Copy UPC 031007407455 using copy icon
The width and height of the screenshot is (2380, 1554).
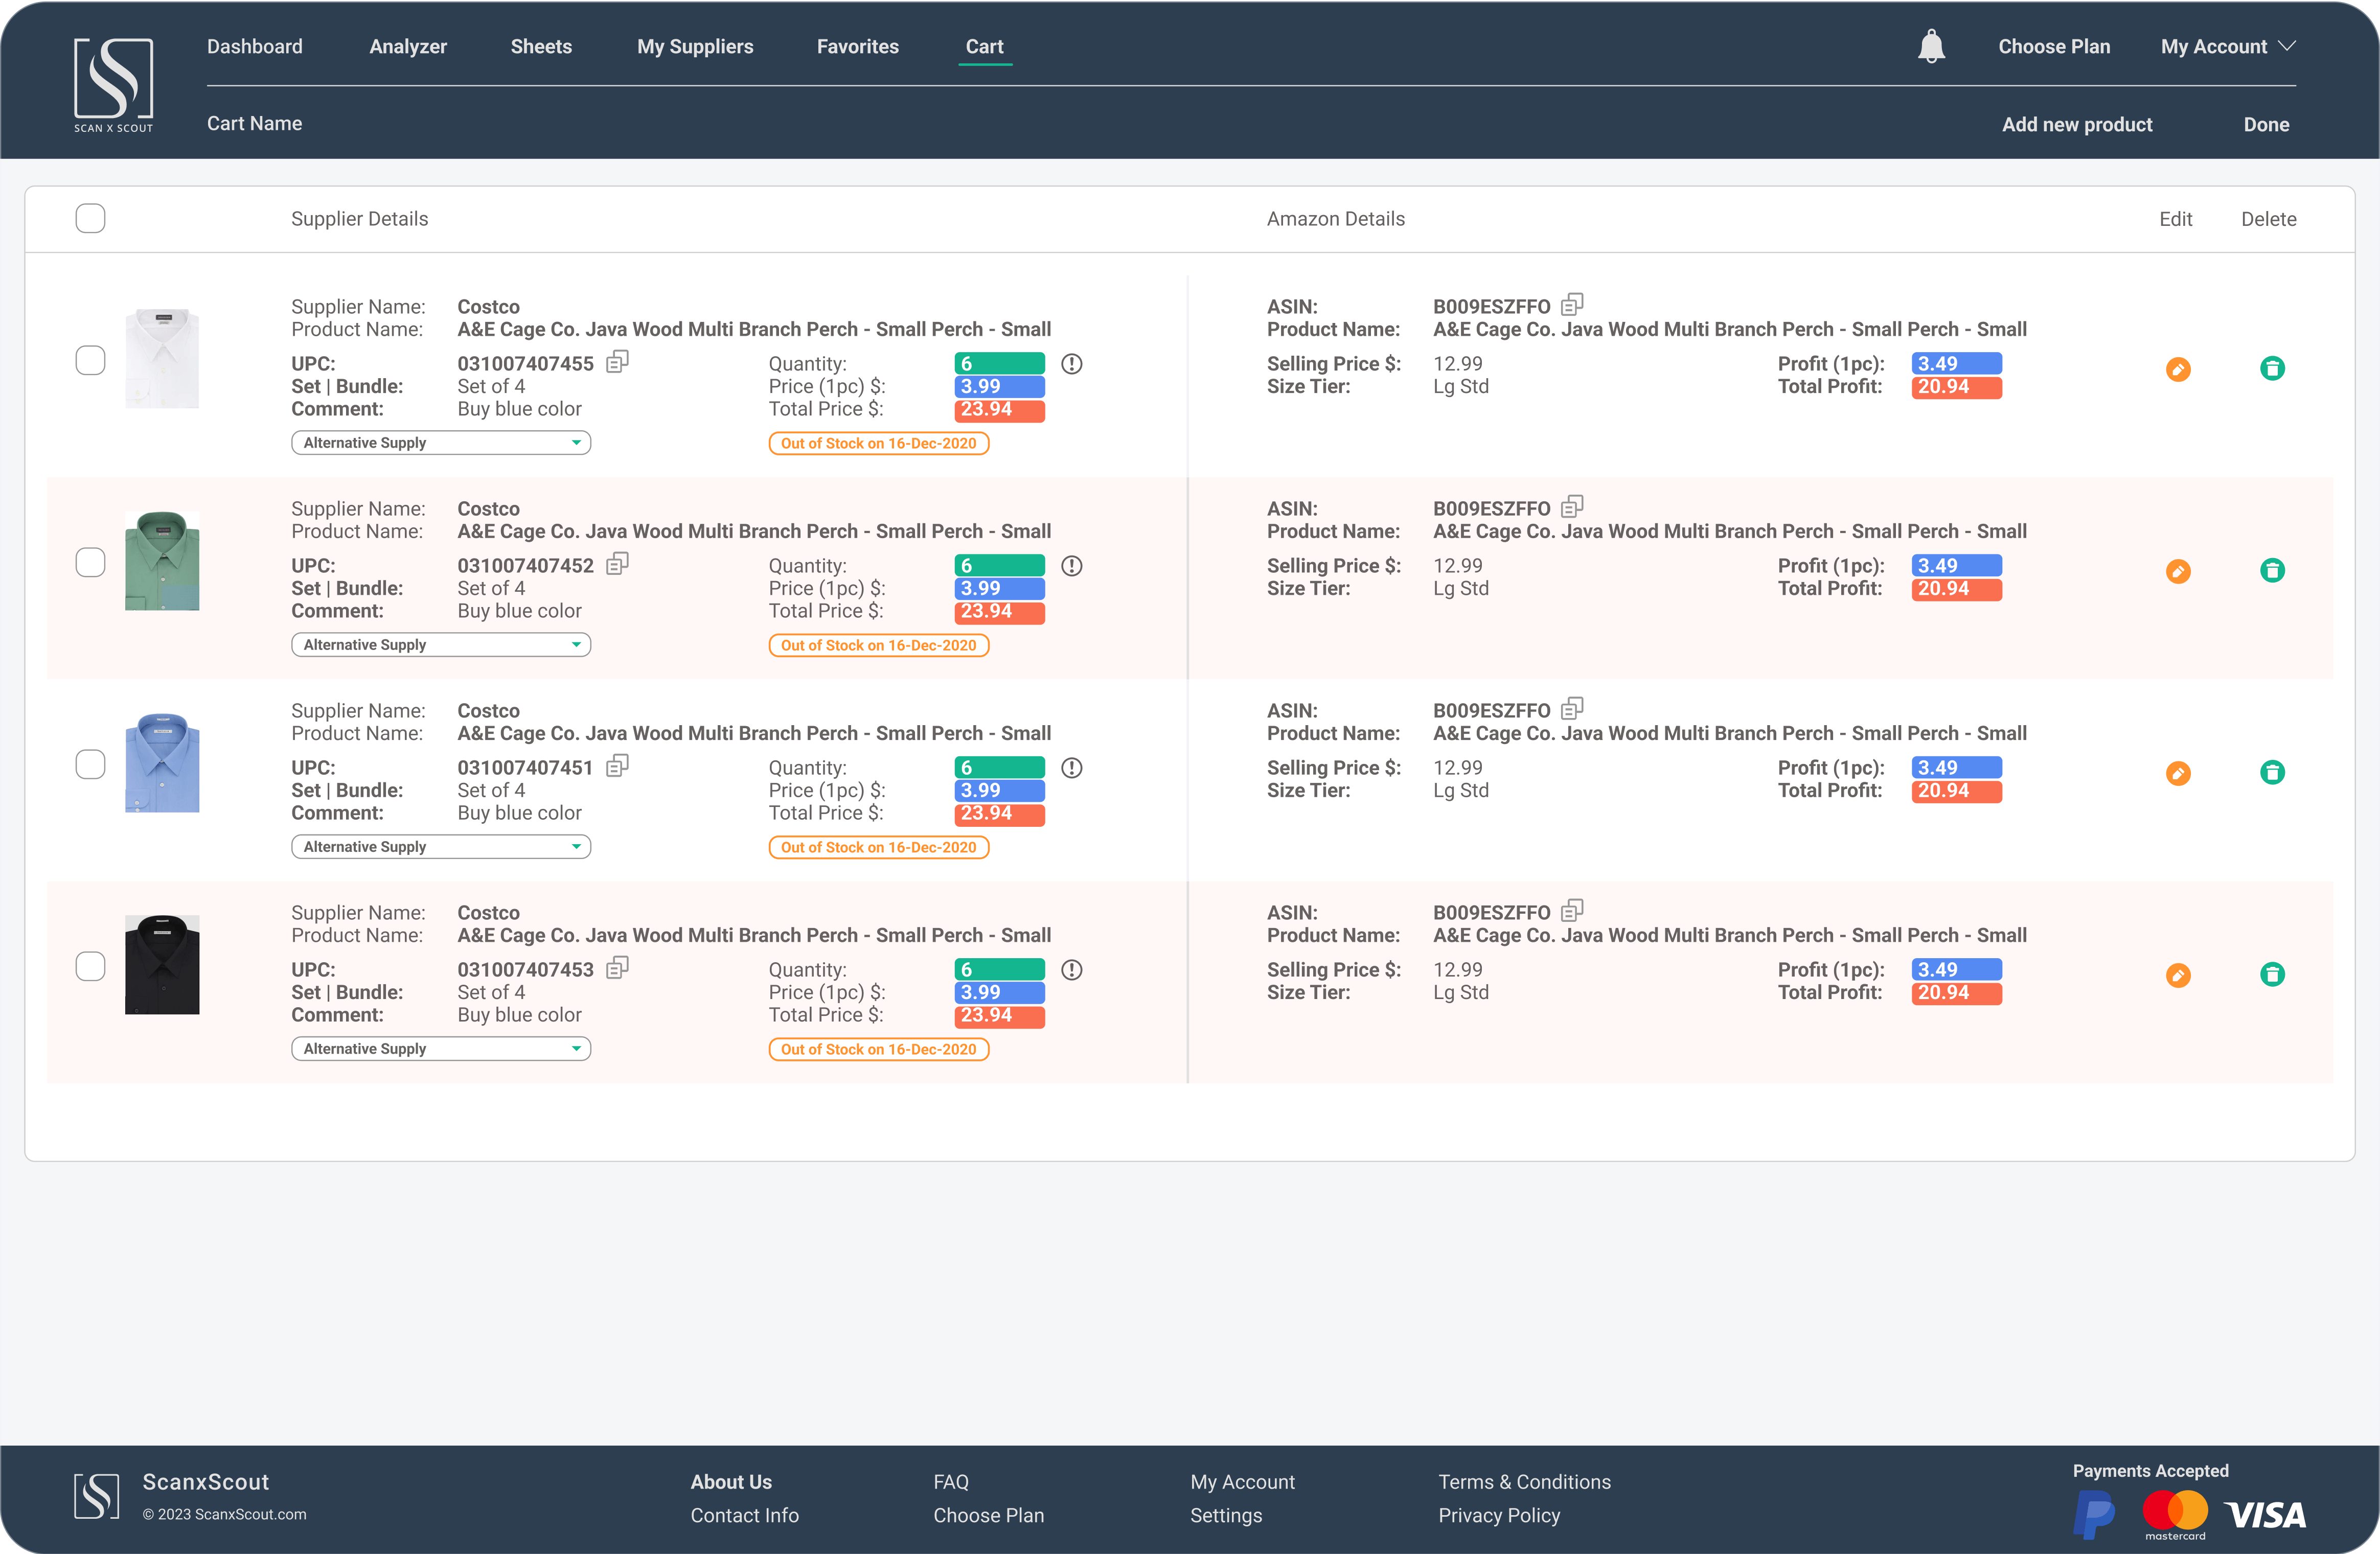[617, 362]
